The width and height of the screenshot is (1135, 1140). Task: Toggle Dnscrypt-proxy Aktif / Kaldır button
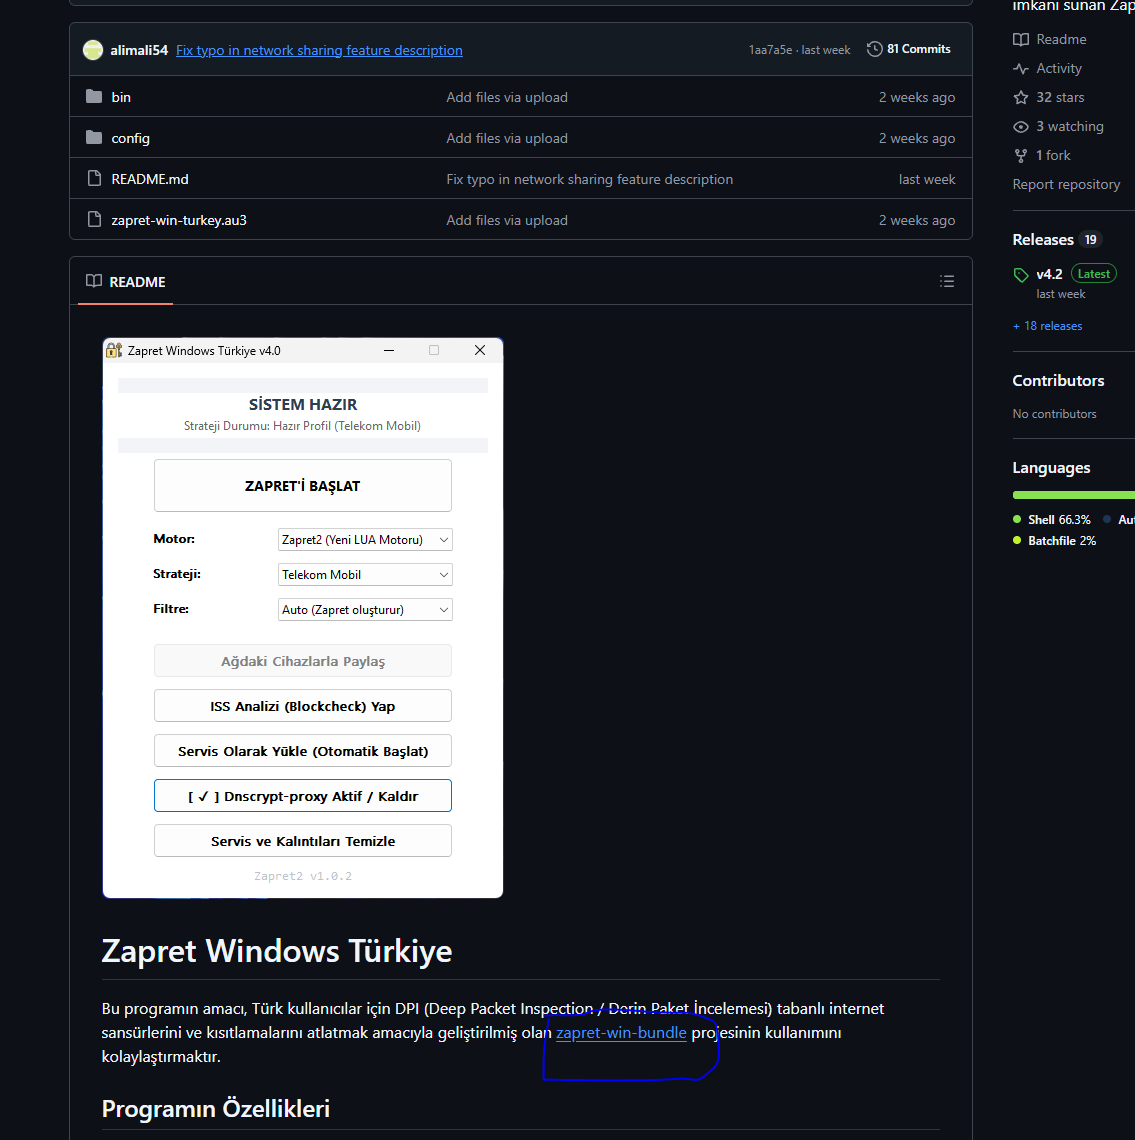click(x=302, y=796)
